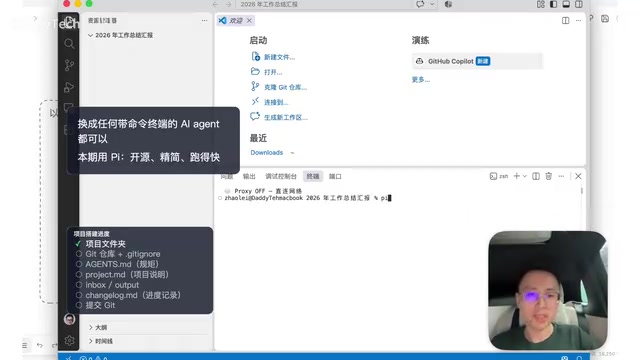Screen dimensions: 640x360
Task: Click 生成新工作区... link
Action: coord(286,118)
